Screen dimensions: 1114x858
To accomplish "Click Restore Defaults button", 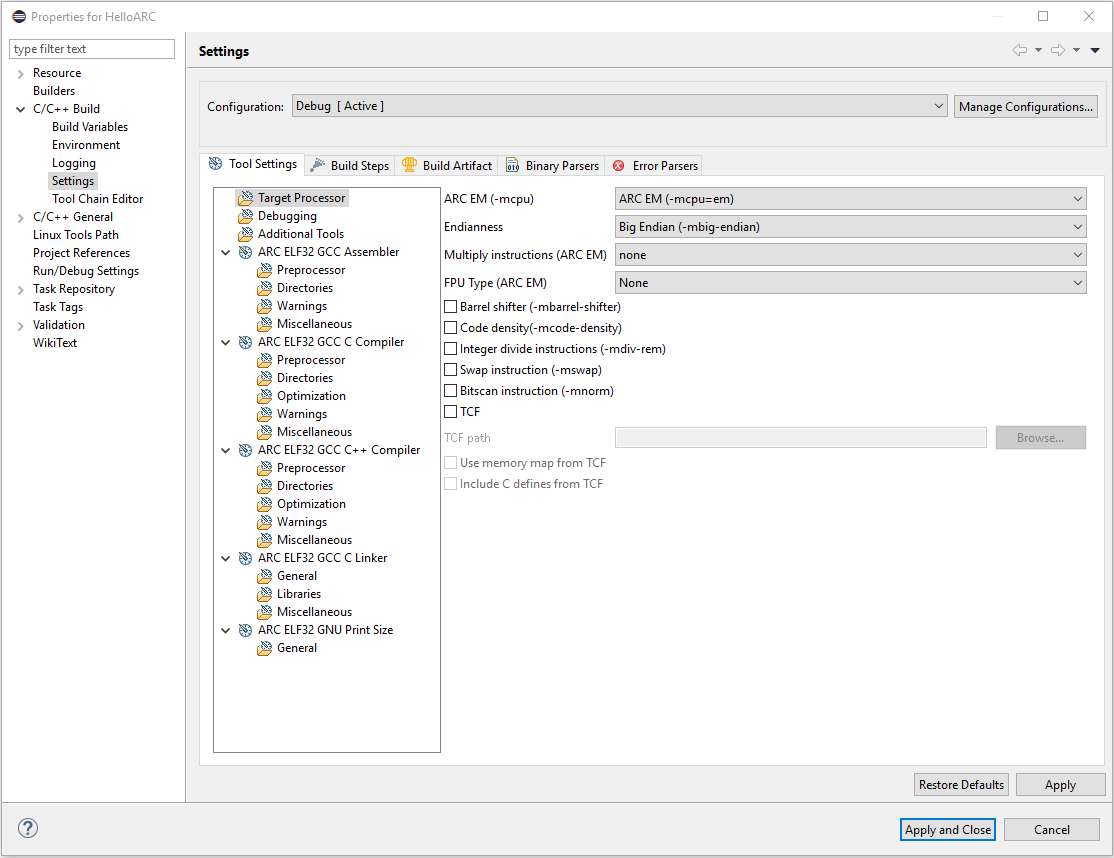I will click(x=961, y=785).
